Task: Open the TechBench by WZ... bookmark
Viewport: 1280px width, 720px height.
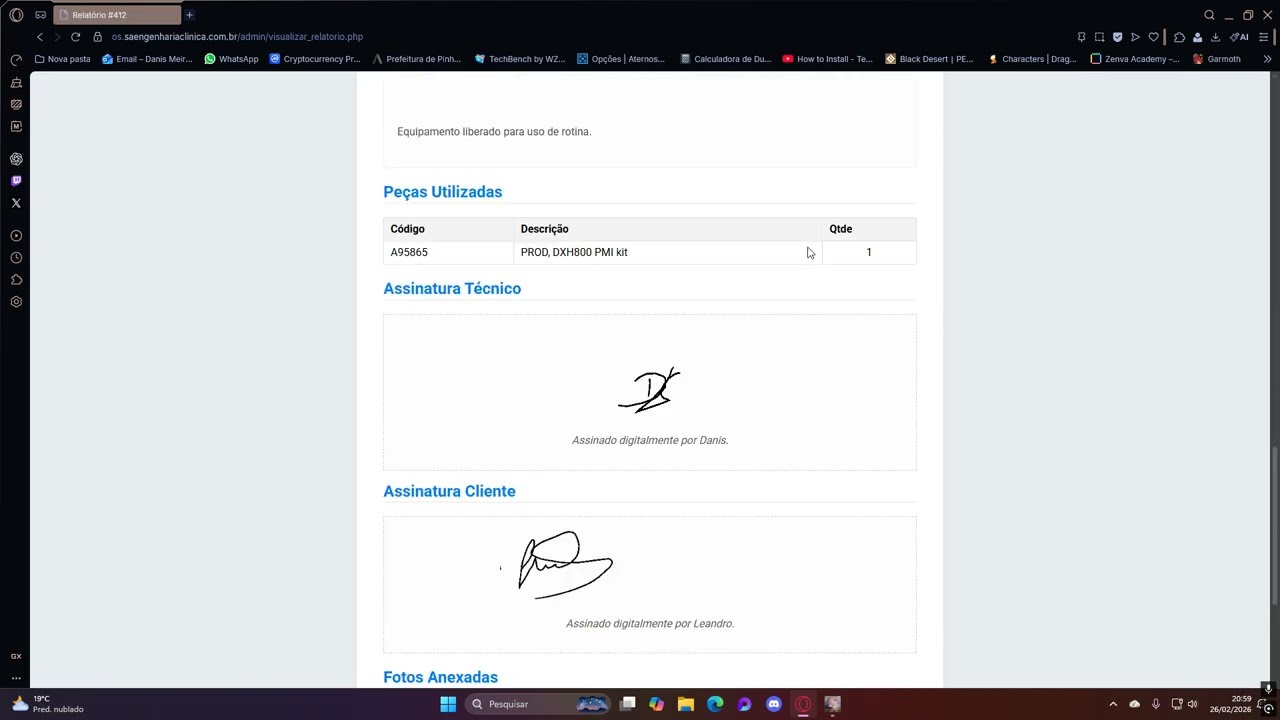Action: coord(520,59)
